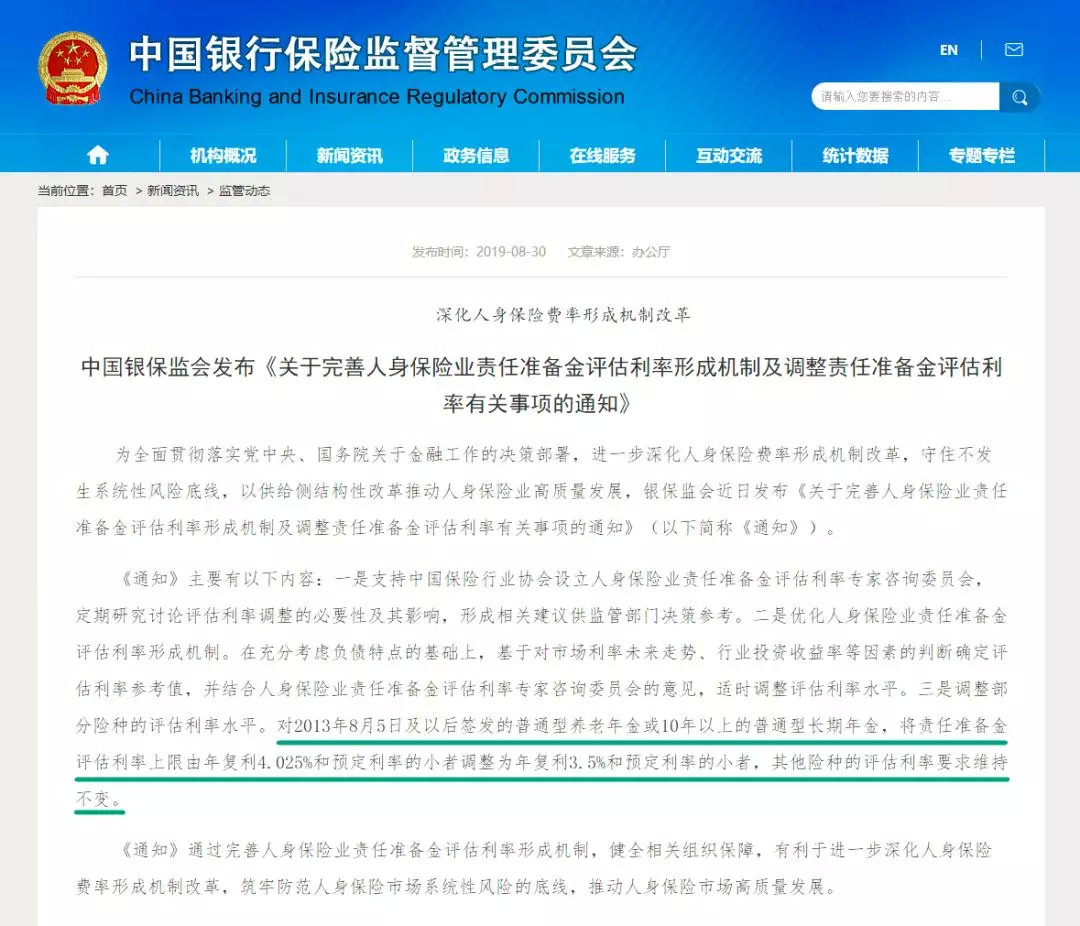Click the 监管动态 breadcrumb link
This screenshot has height=926, width=1080.
pyautogui.click(x=244, y=191)
